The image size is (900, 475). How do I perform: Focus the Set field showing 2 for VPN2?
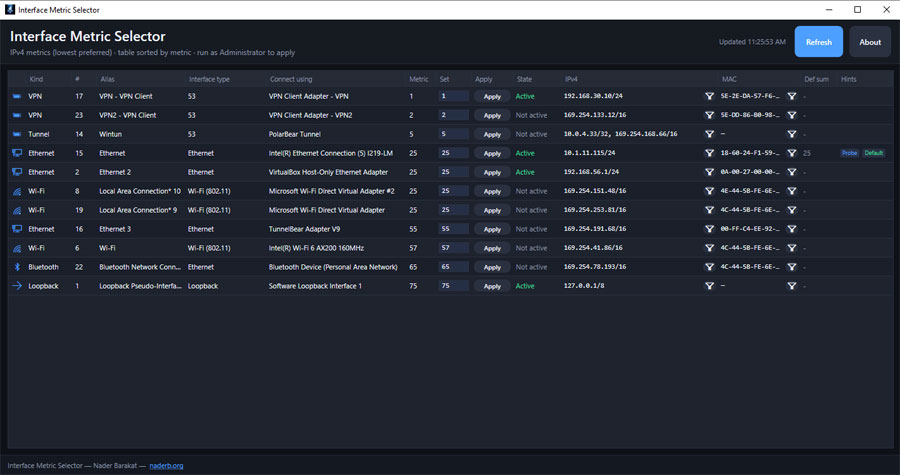point(453,115)
